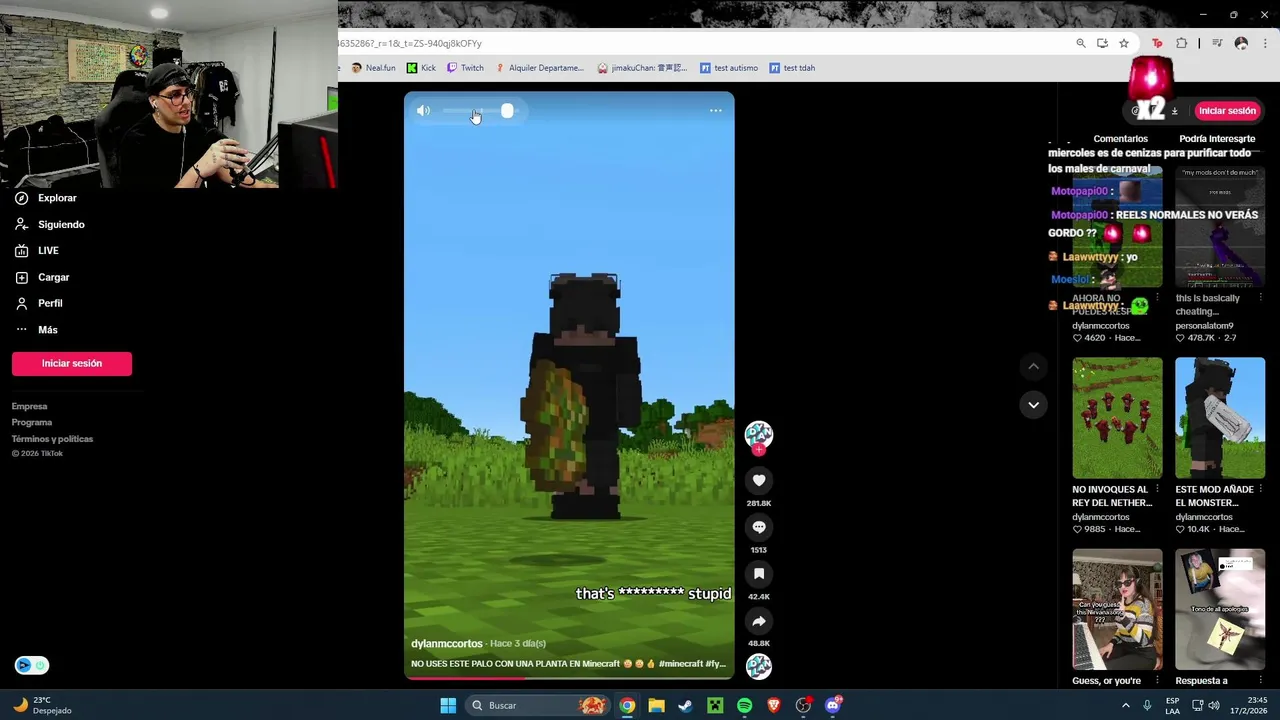Open the test tdah bookmark
1280x720 pixels.
click(x=792, y=68)
